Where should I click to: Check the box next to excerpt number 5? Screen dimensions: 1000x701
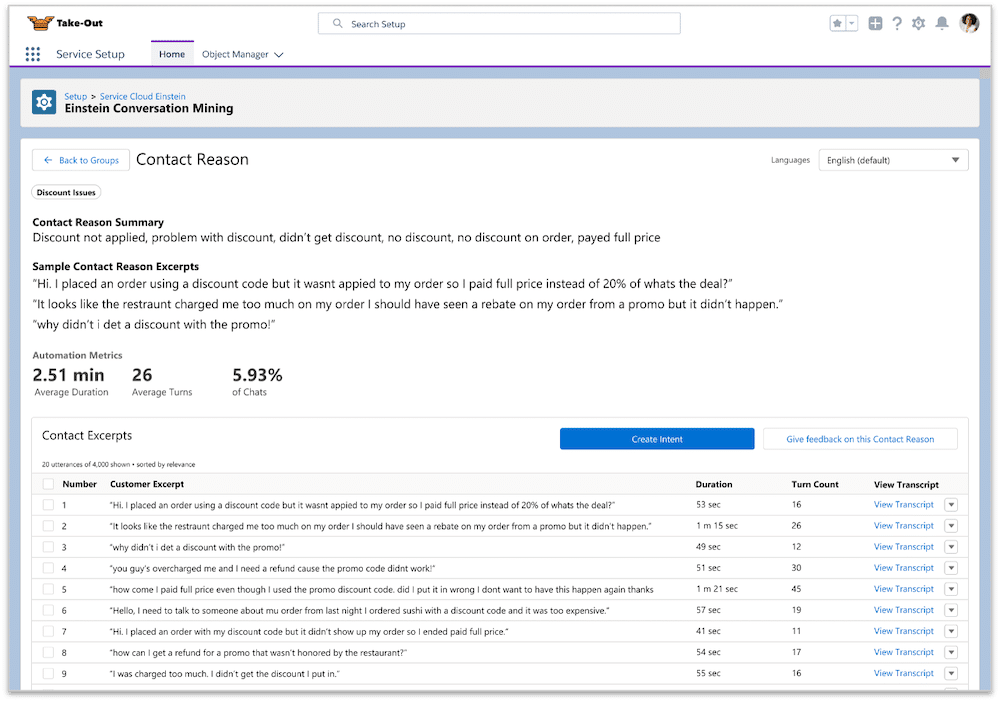[48, 589]
